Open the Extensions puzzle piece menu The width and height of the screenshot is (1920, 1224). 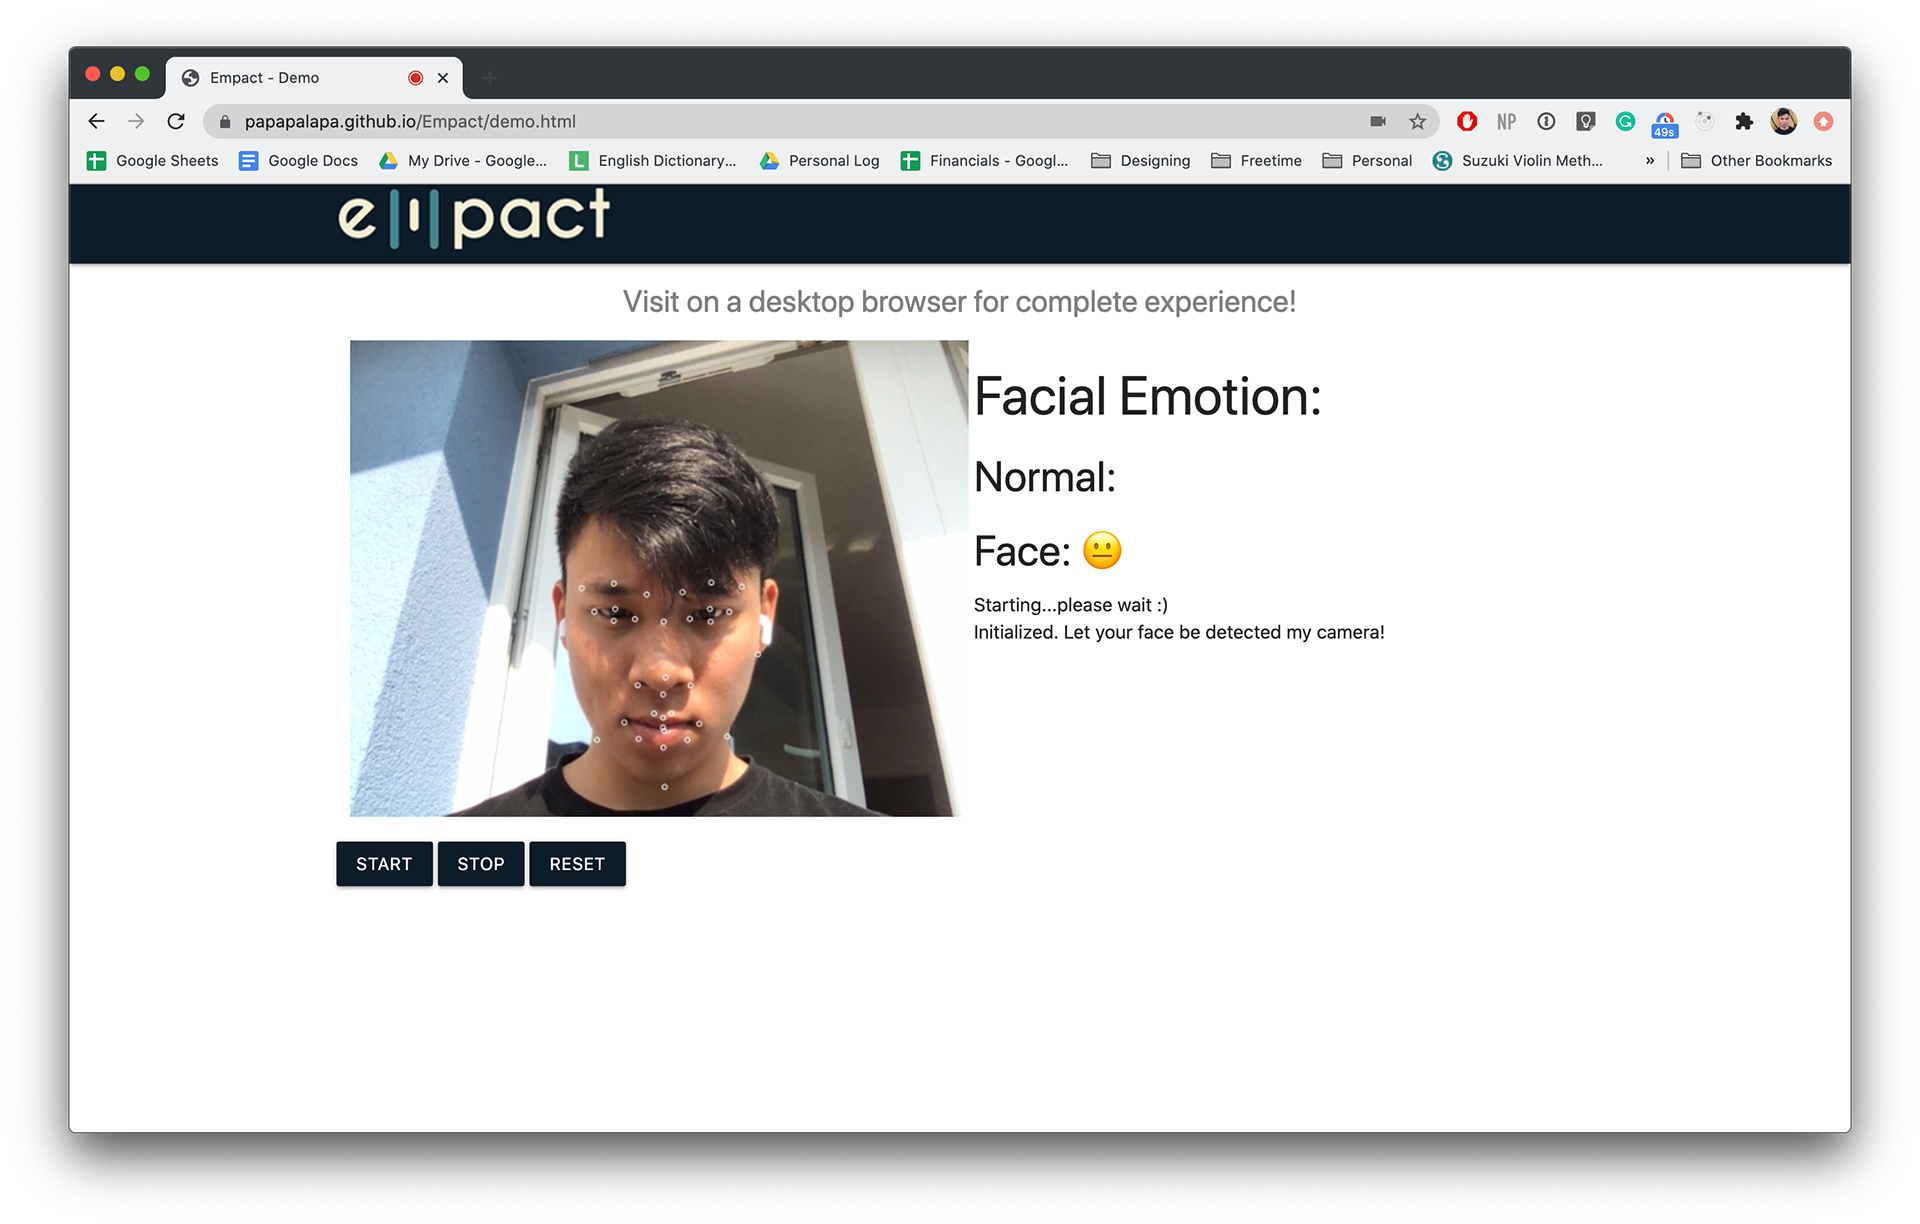1744,121
